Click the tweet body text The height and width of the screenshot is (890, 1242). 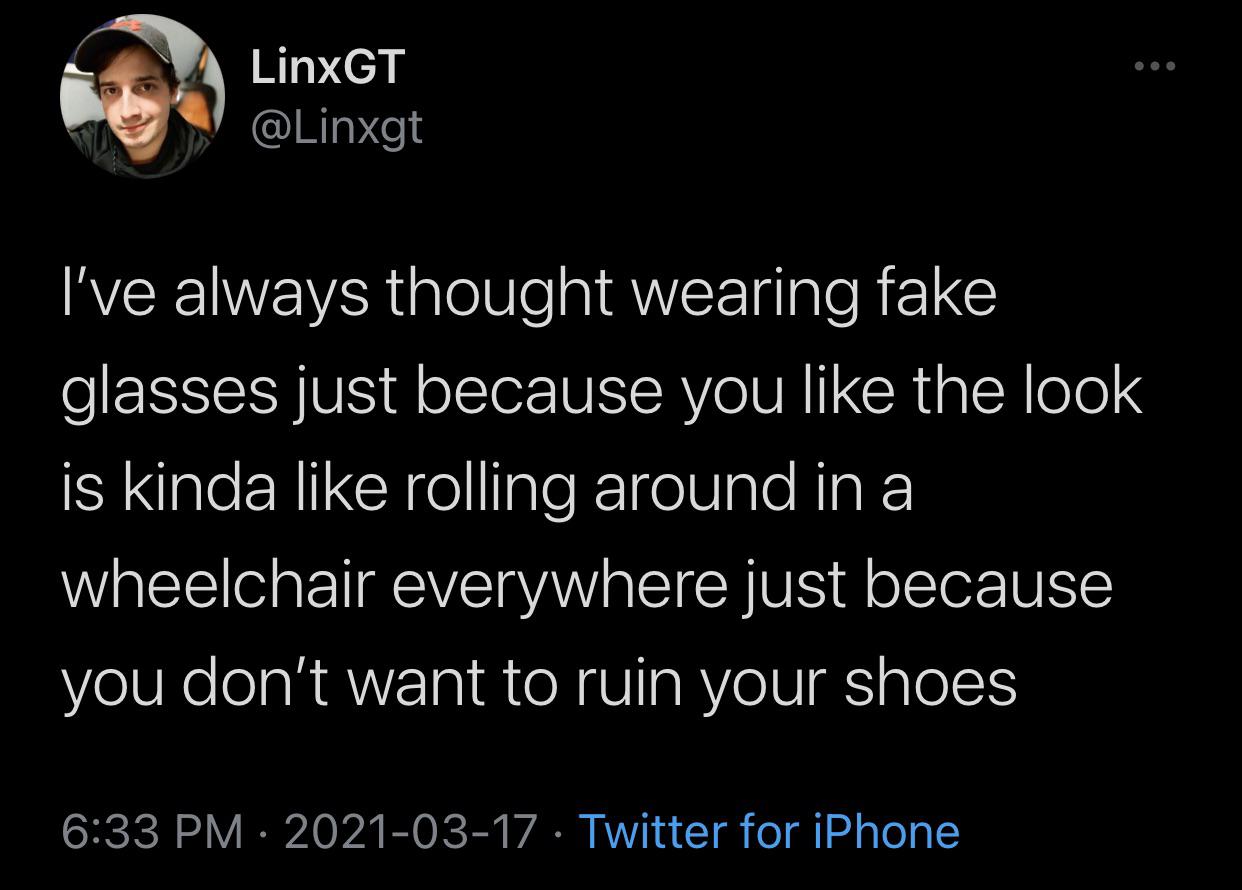600,487
